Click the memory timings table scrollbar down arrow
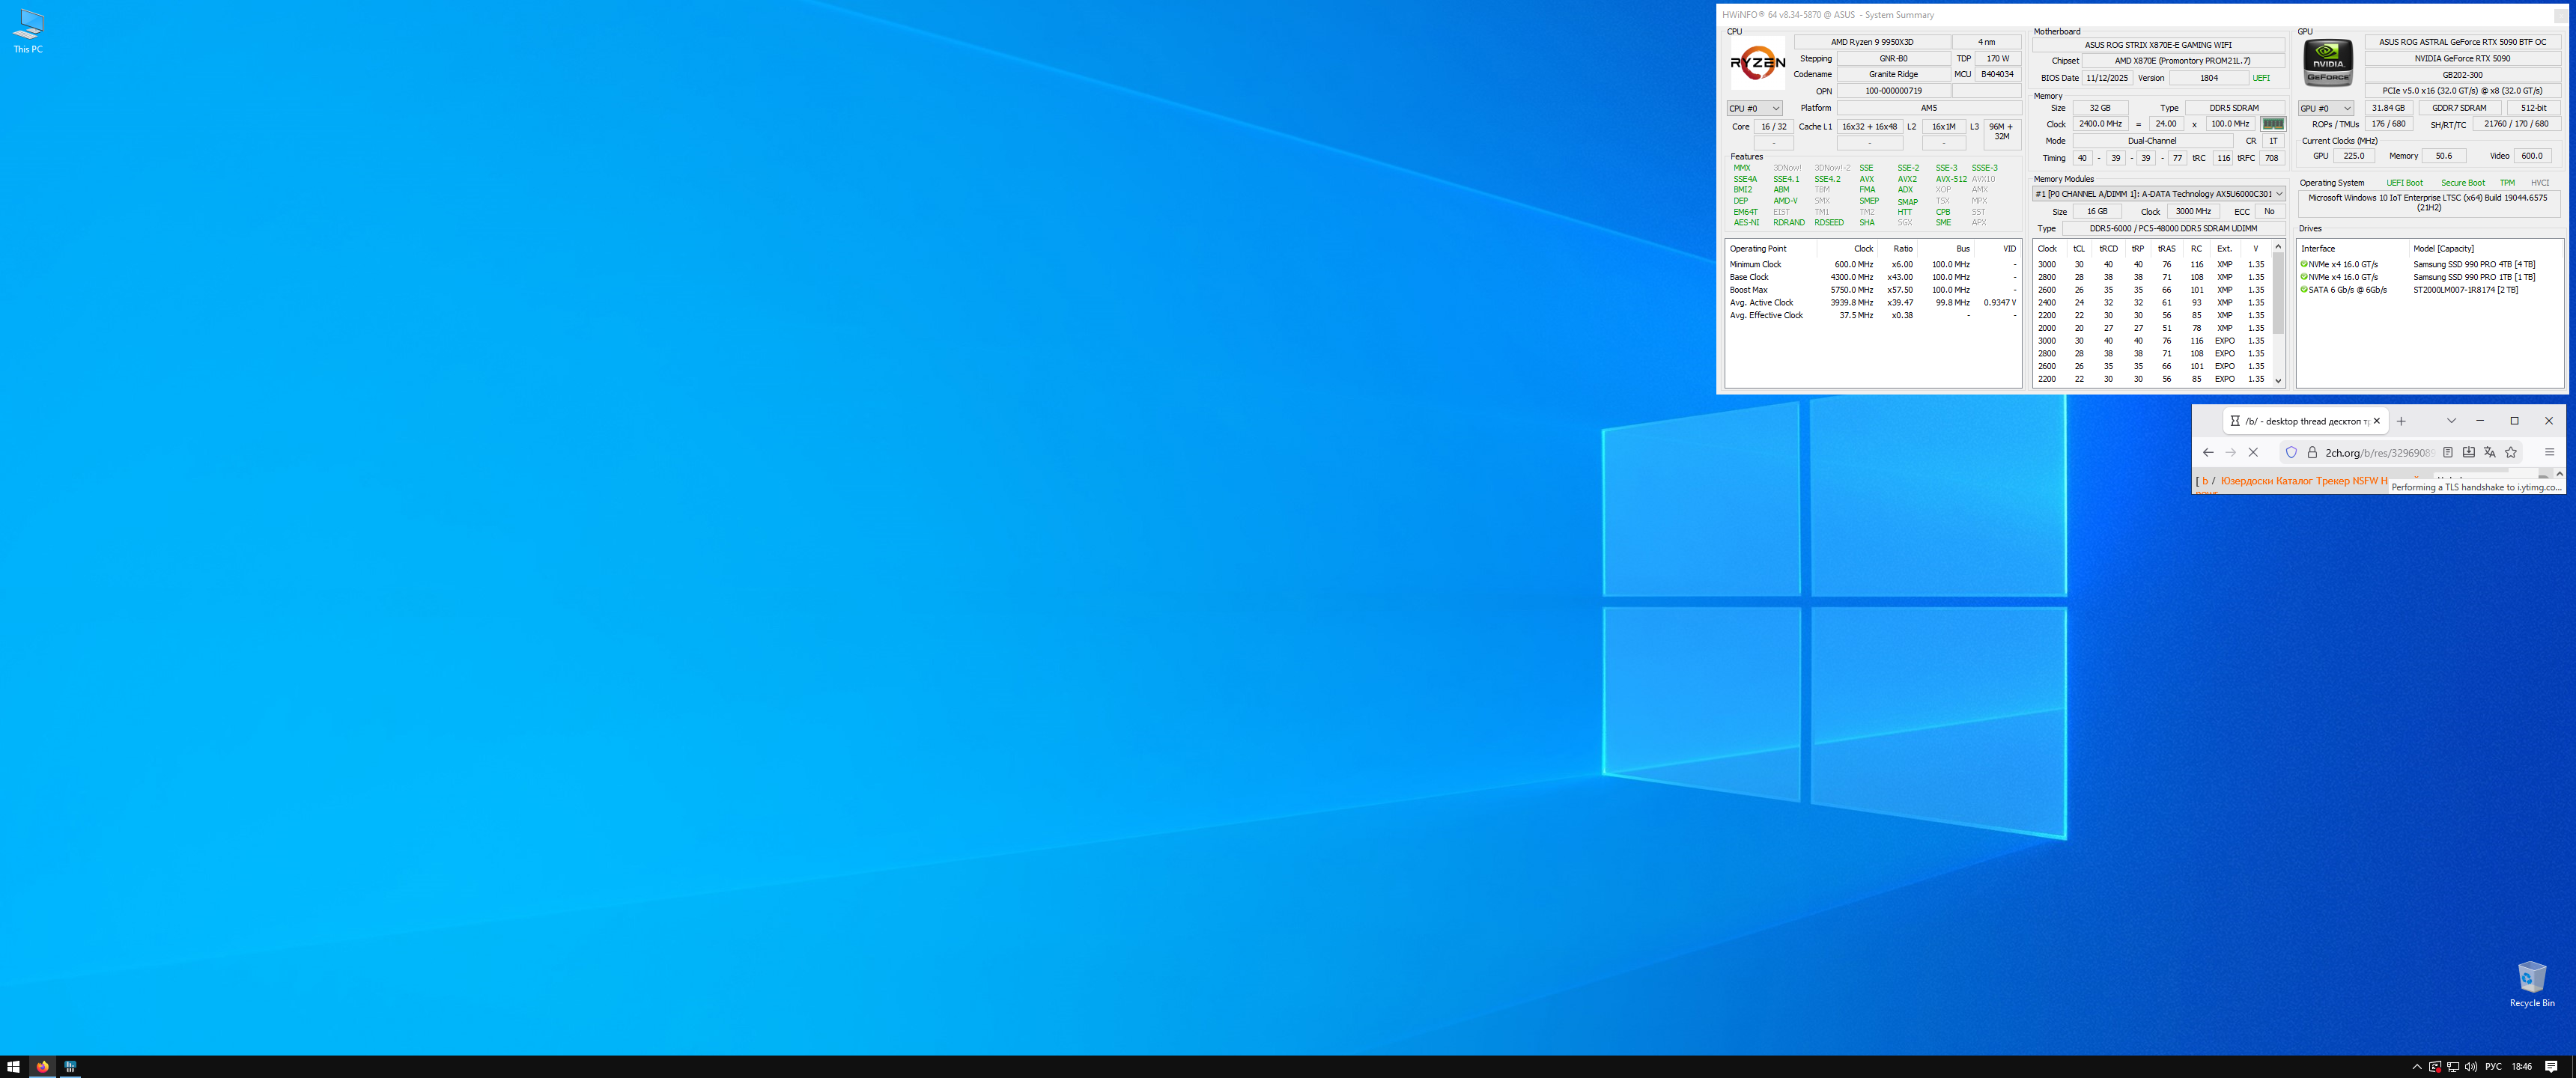The width and height of the screenshot is (2576, 1078). [2278, 380]
